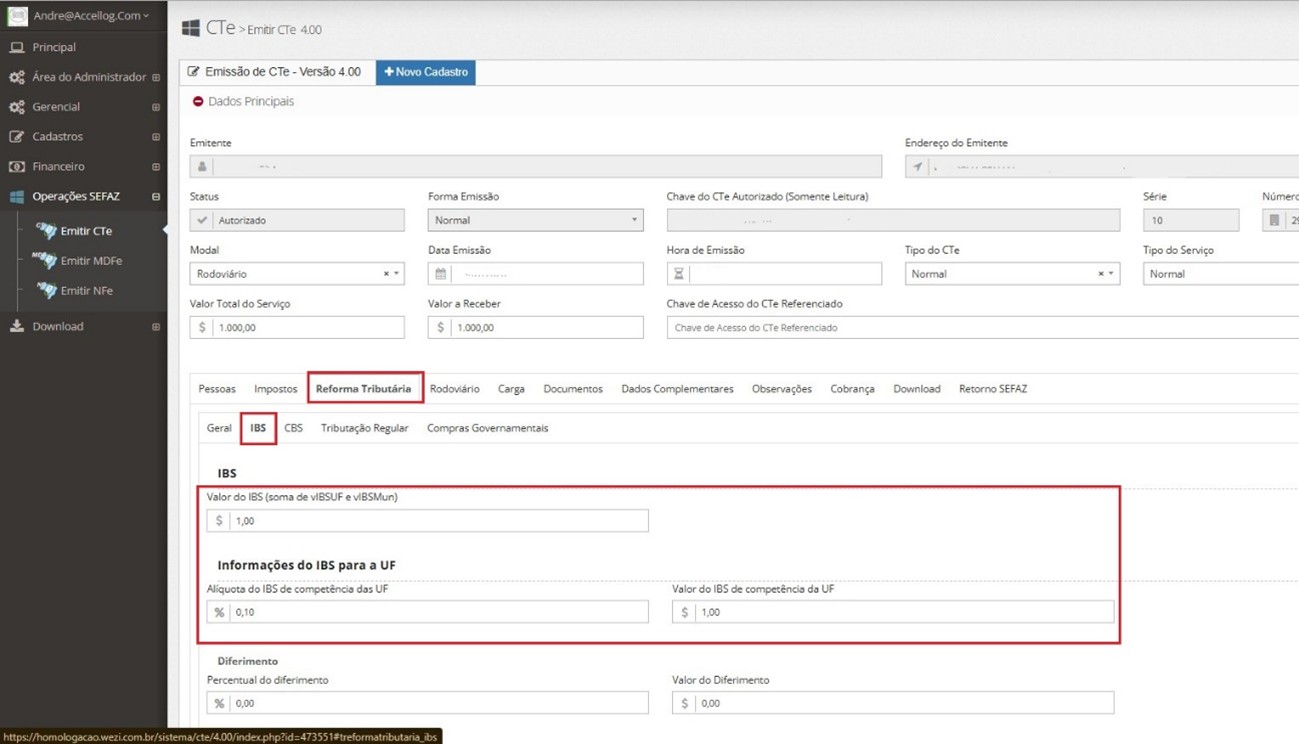
Task: Click the dollar icon in Valor a Receber
Action: (x=440, y=327)
